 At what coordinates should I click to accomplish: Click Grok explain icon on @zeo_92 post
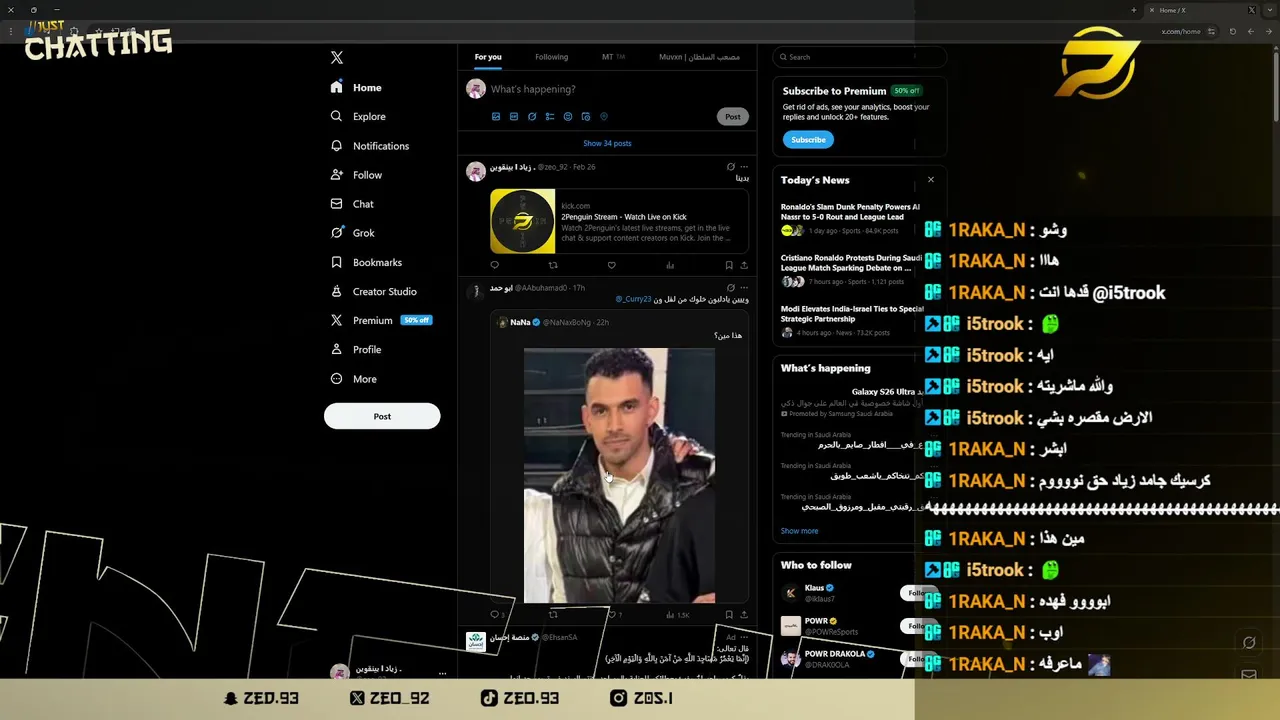[731, 167]
